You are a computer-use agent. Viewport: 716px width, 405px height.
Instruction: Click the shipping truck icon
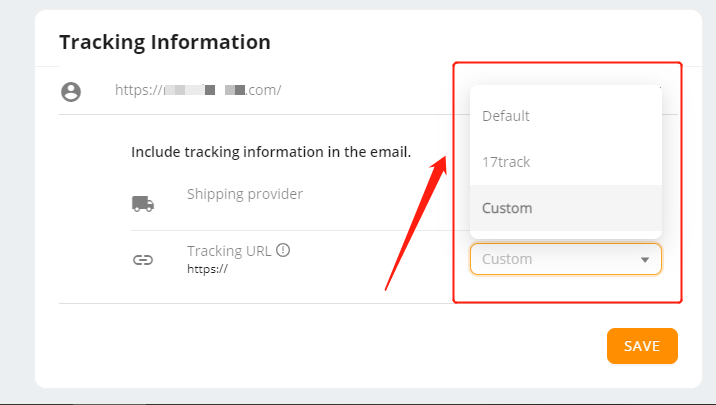pyautogui.click(x=143, y=204)
